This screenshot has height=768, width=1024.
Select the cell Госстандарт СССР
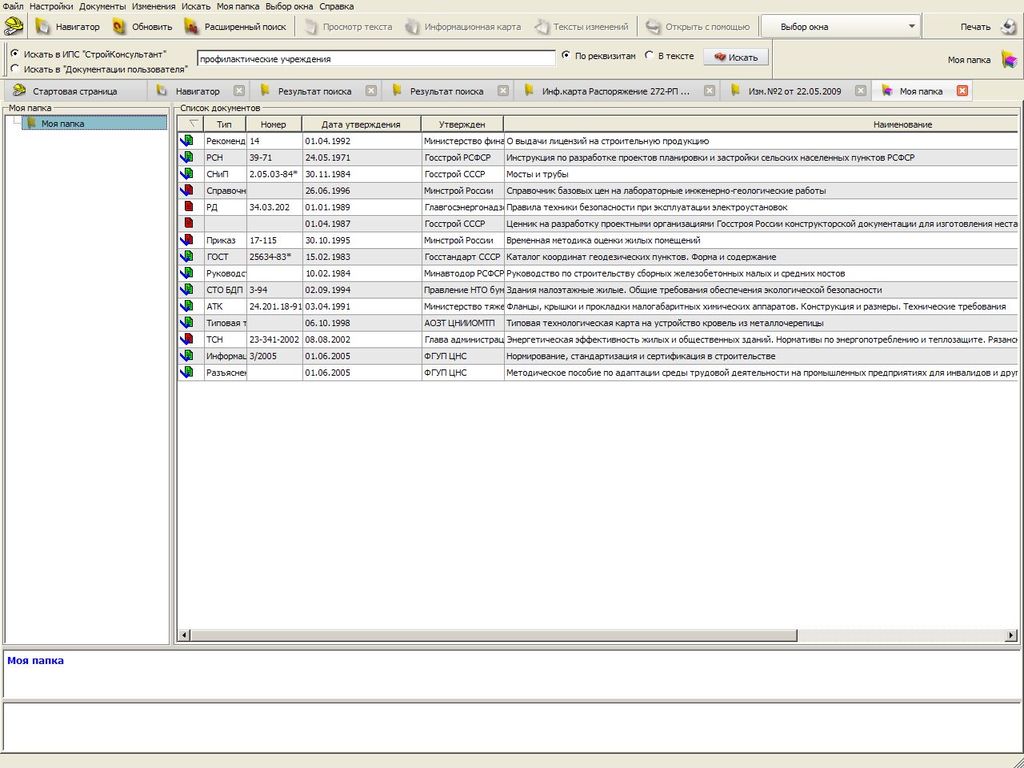(x=462, y=257)
